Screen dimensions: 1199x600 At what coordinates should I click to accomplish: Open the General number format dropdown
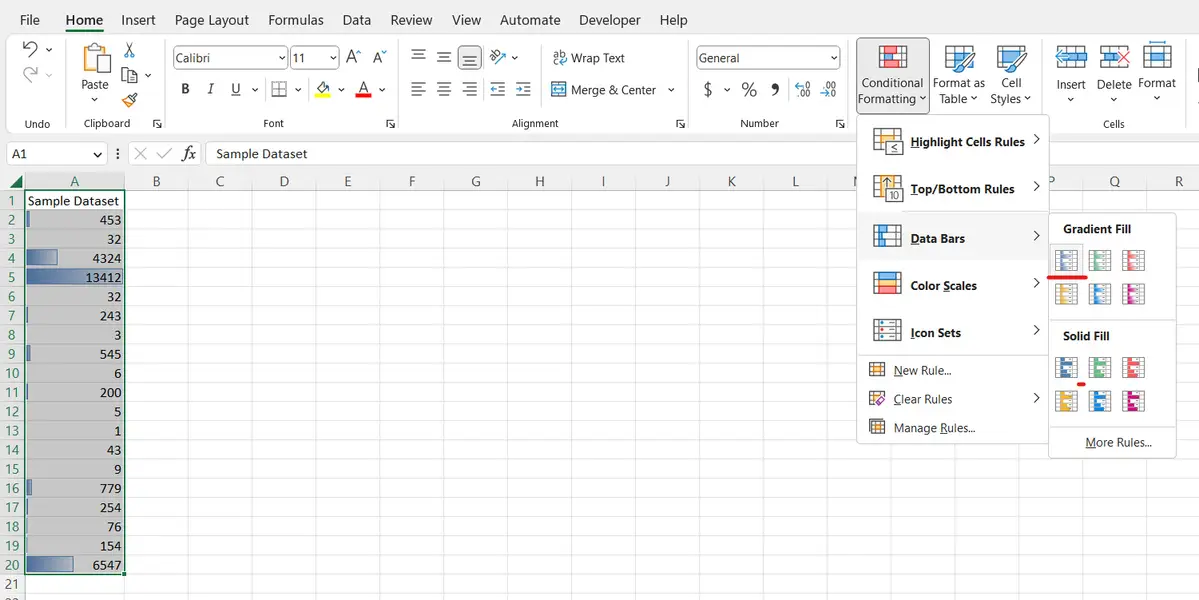836,57
